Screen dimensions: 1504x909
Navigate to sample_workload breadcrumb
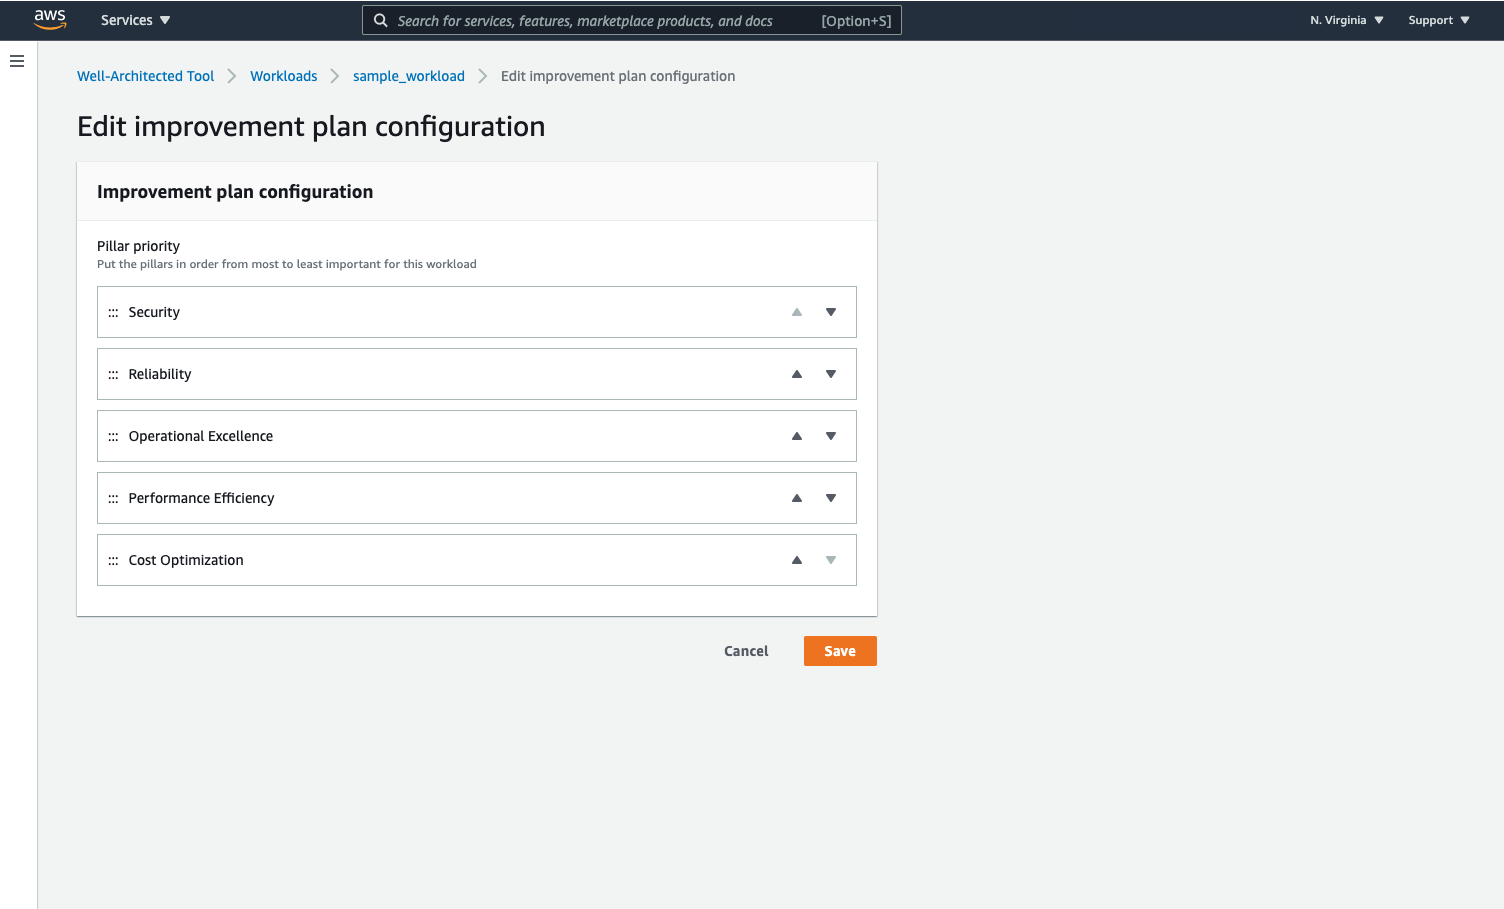(409, 76)
